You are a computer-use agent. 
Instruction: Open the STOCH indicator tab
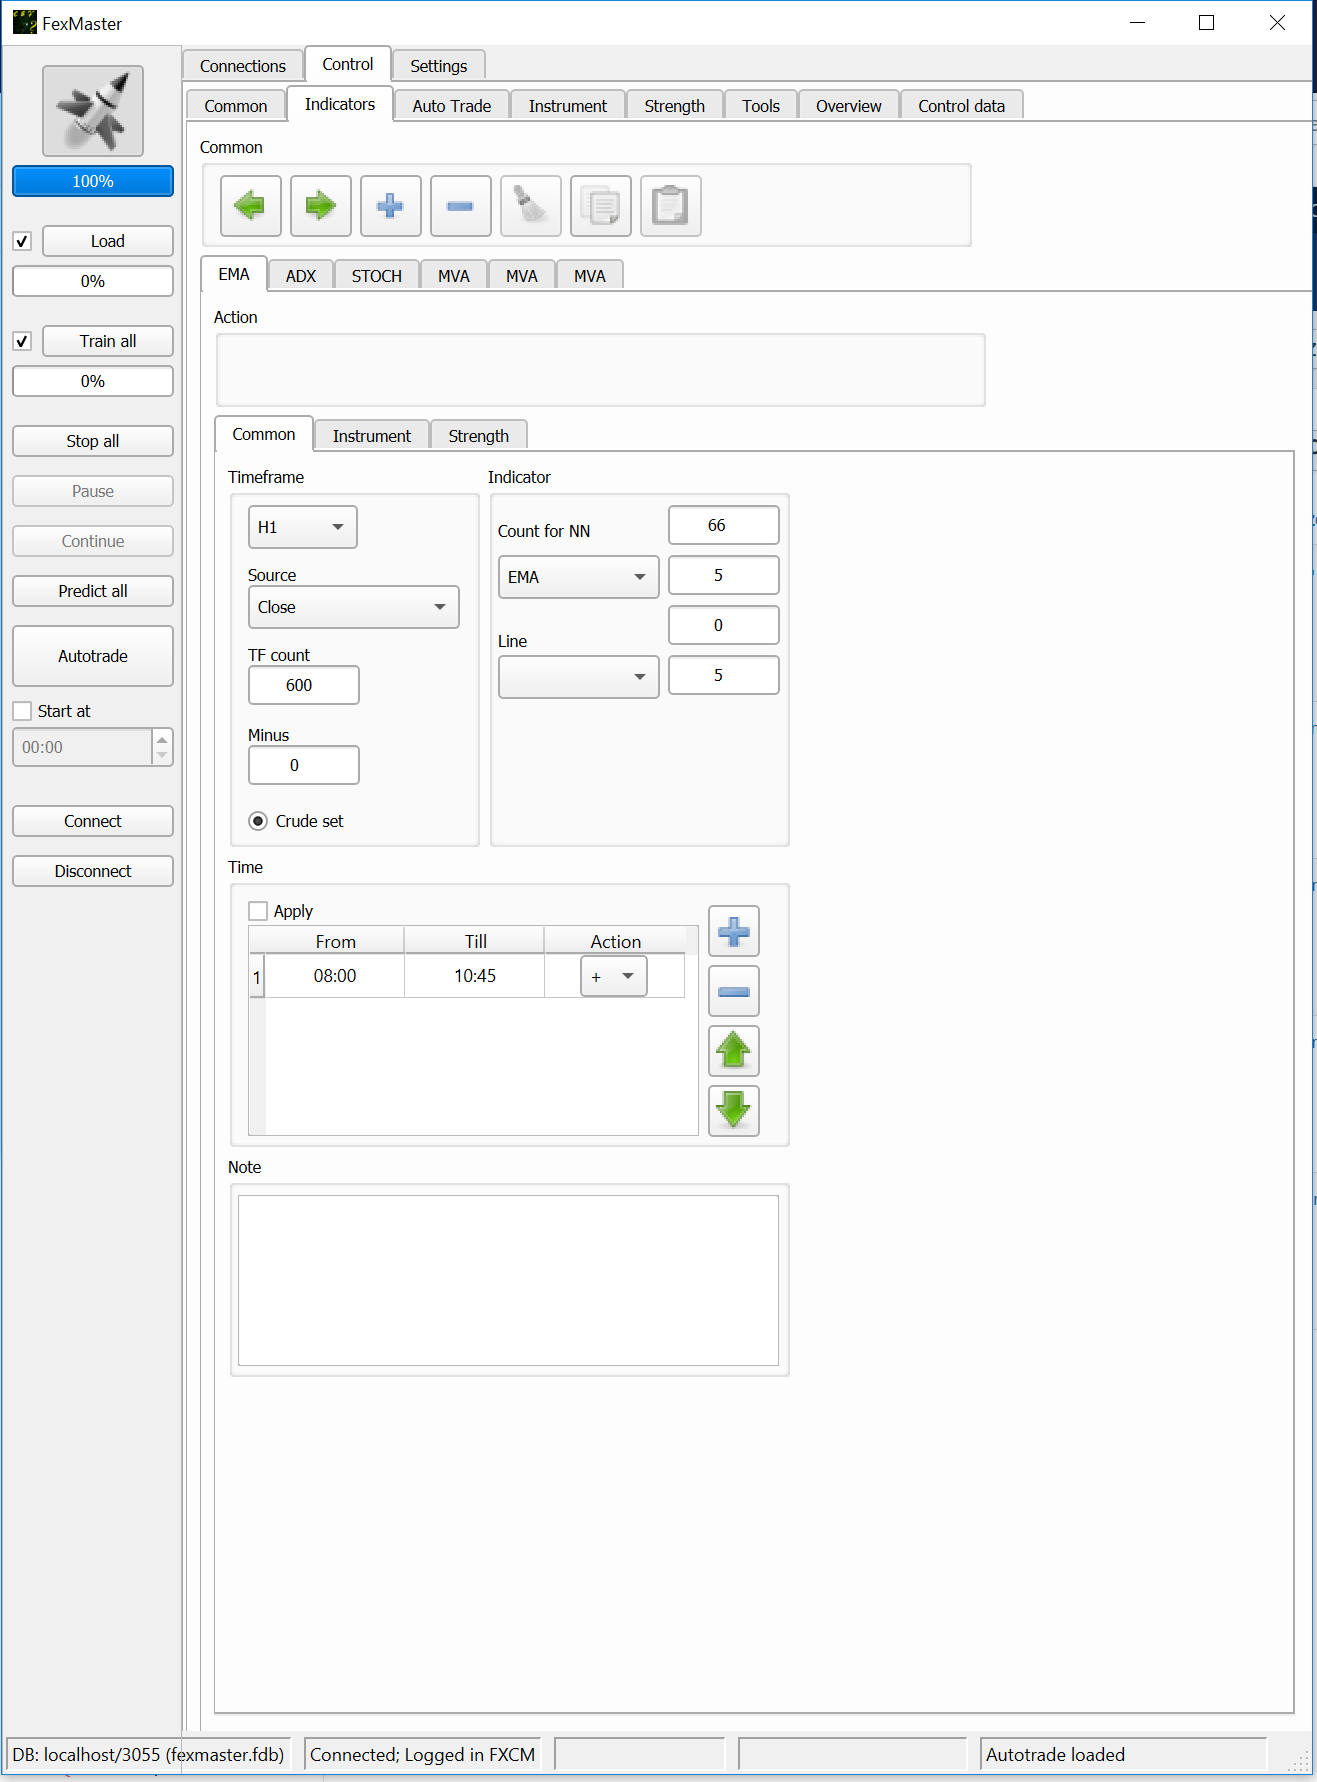376,276
